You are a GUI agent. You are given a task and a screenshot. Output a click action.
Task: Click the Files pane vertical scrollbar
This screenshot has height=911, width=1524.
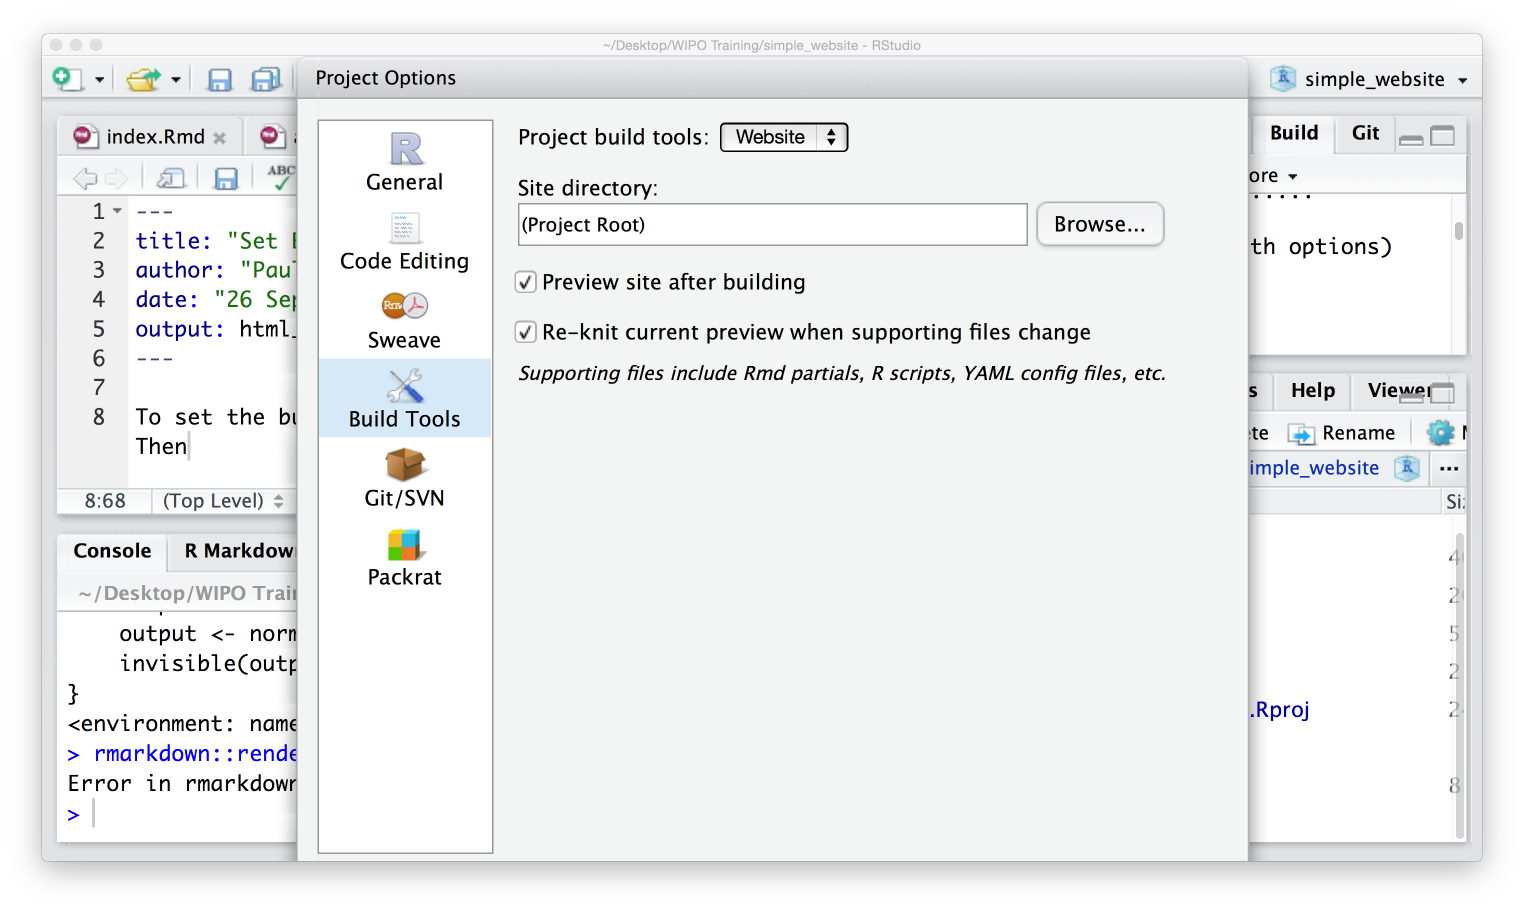pos(1460,686)
